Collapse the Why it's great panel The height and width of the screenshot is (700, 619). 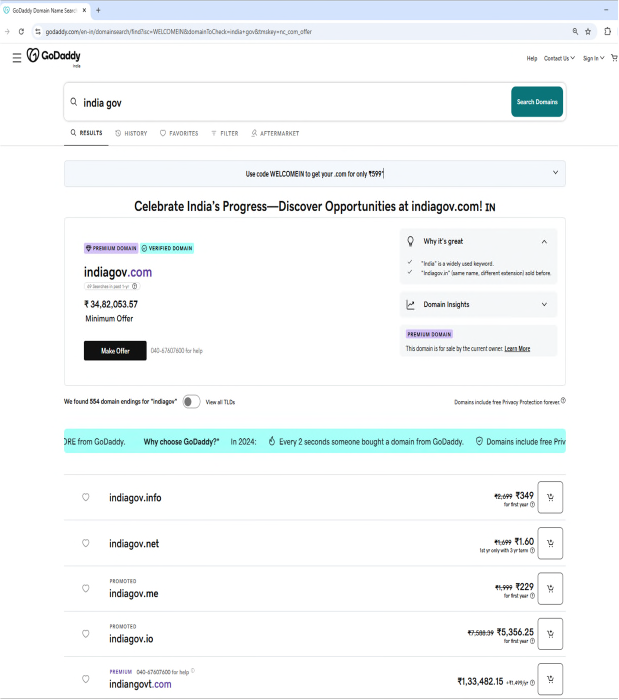pos(544,242)
